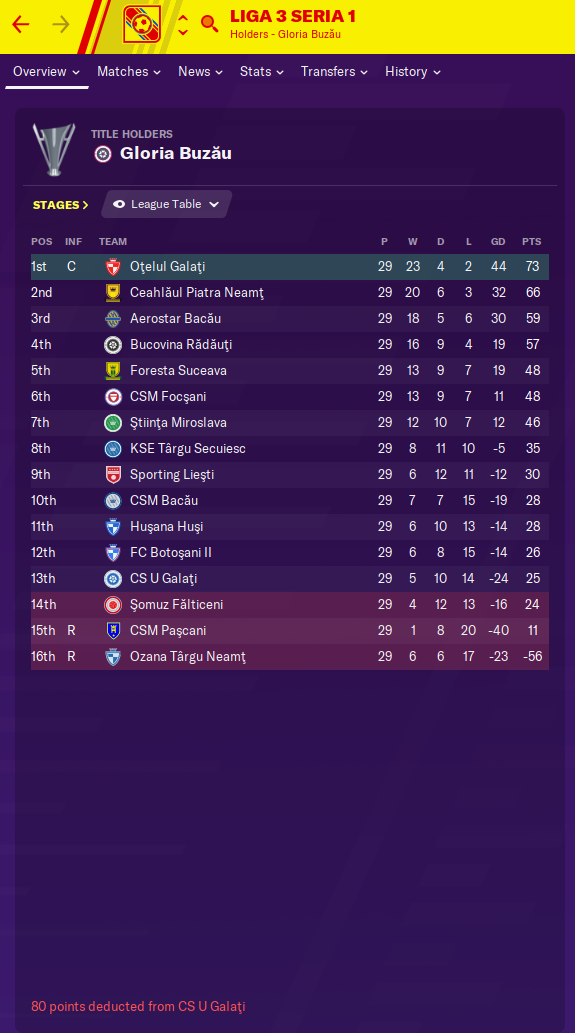This screenshot has height=1033, width=575.
Task: Go back with the red left arrow
Action: 20,25
